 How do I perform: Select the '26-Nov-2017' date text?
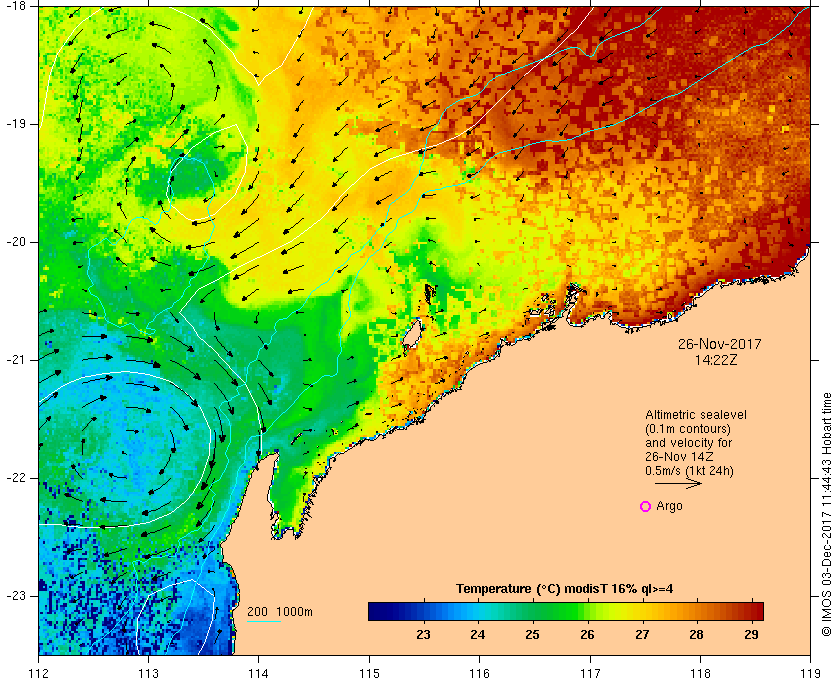click(x=719, y=344)
